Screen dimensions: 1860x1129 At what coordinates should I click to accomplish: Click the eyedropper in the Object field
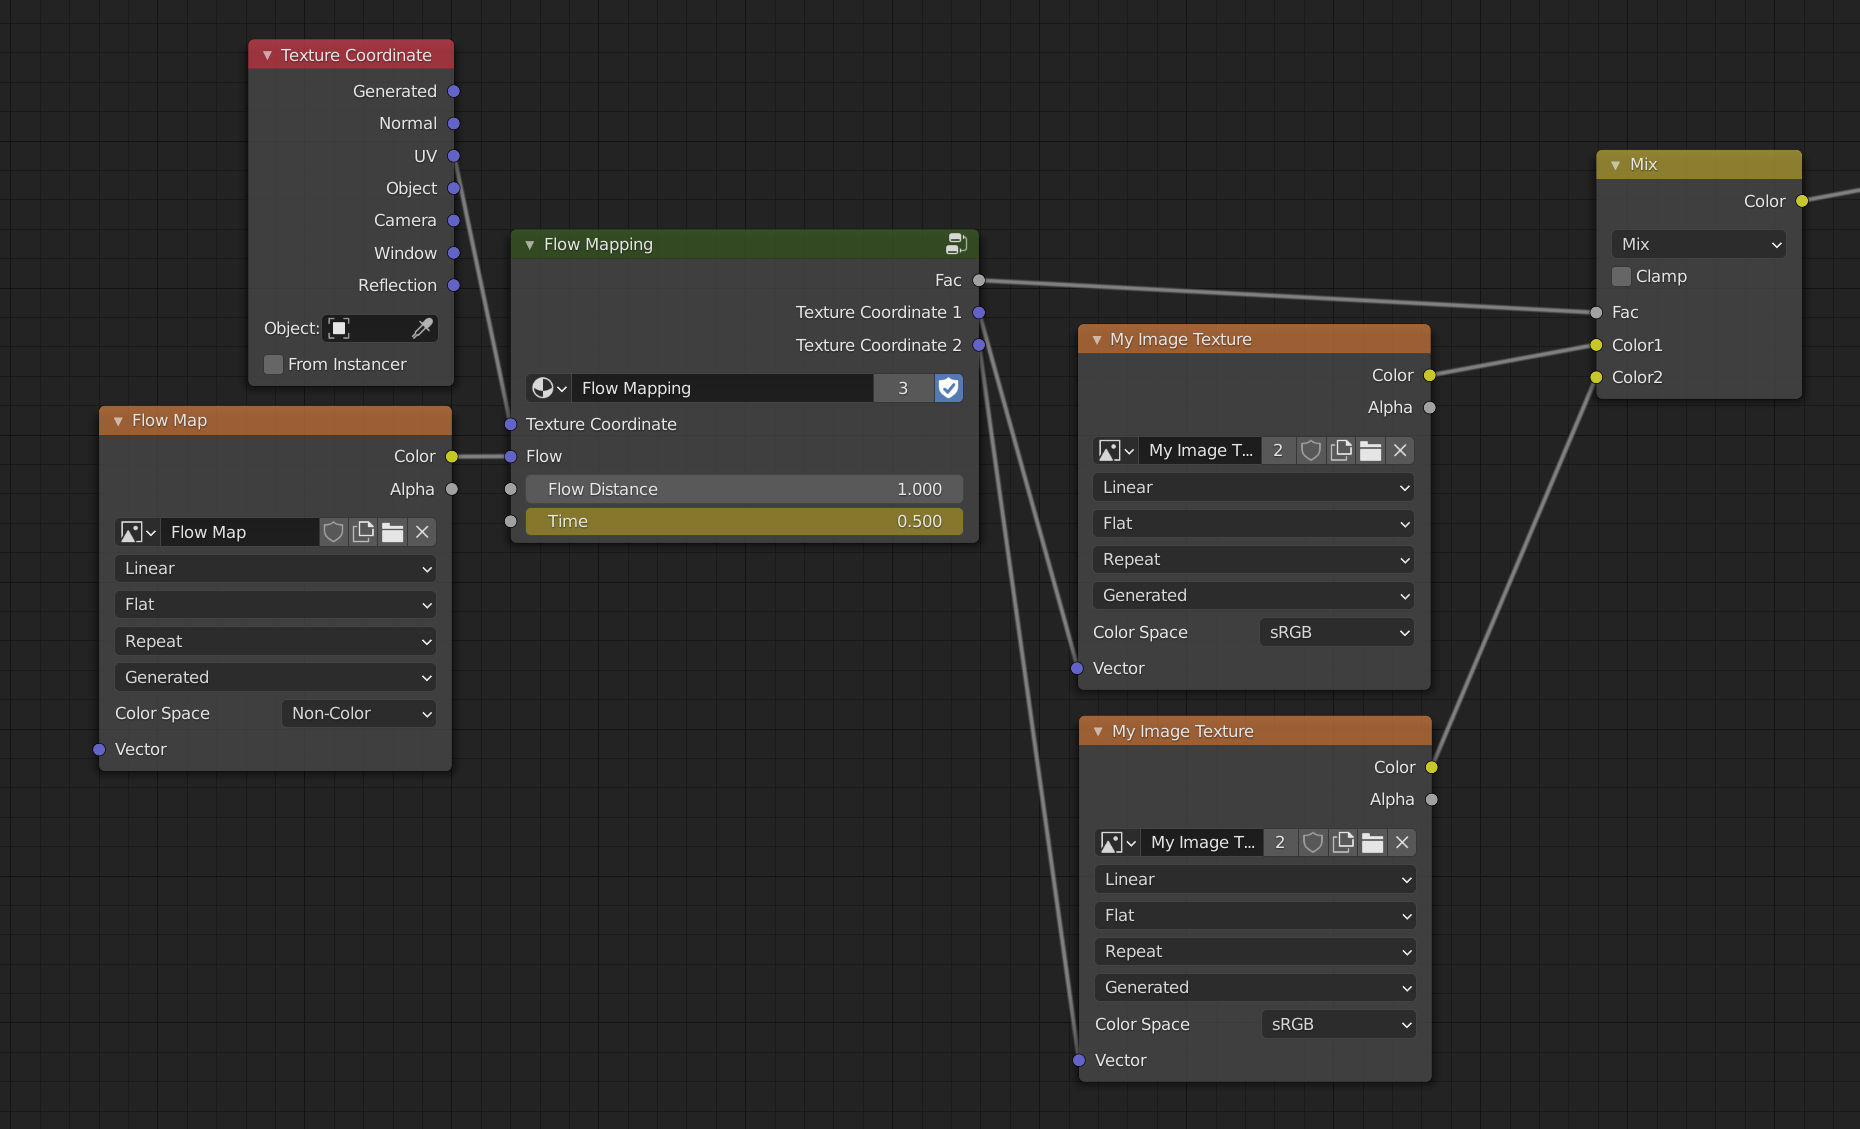coord(424,328)
